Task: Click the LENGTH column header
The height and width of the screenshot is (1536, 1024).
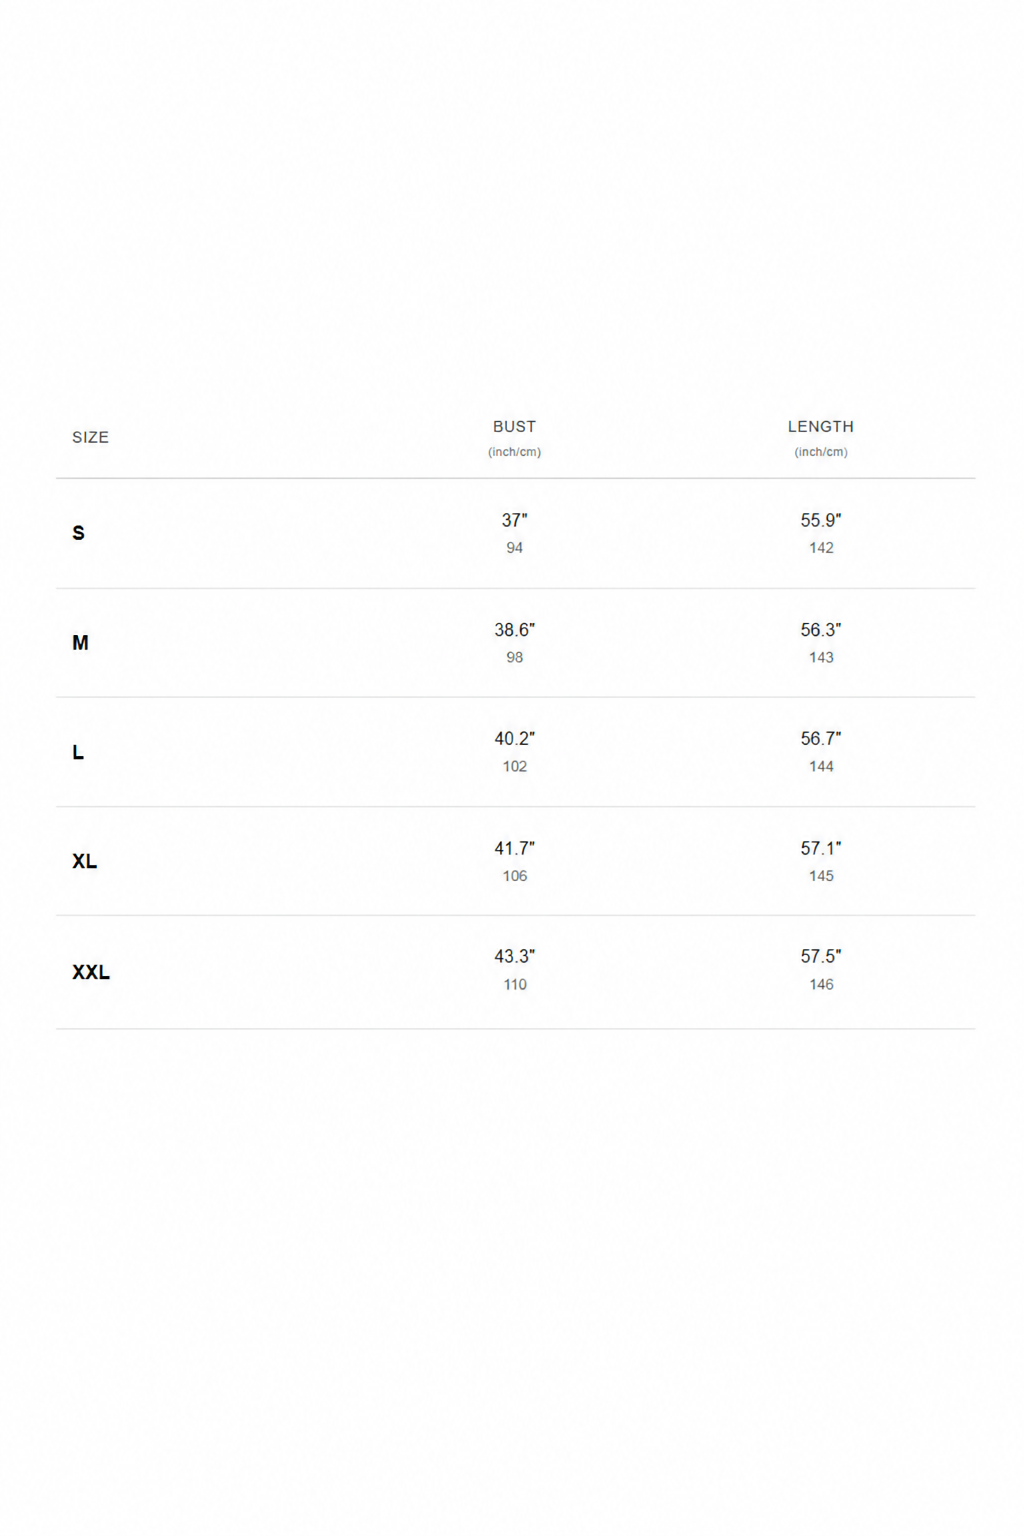Action: (820, 426)
